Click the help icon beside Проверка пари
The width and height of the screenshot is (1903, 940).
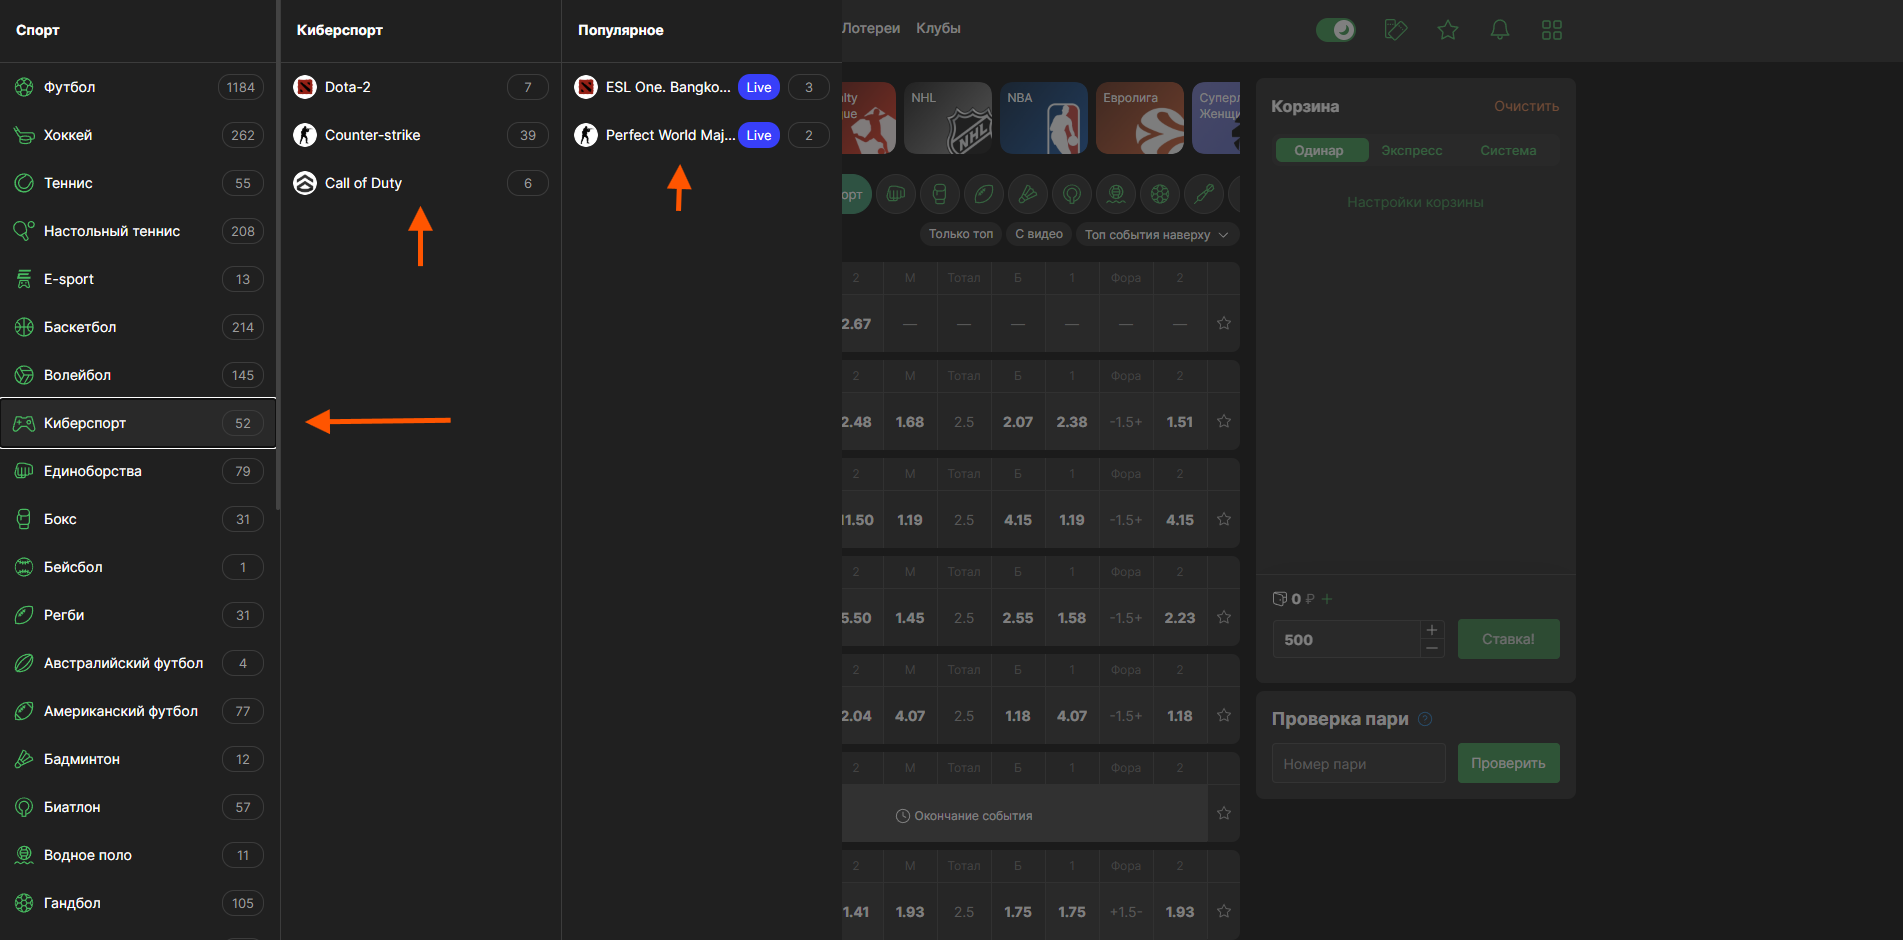1425,719
